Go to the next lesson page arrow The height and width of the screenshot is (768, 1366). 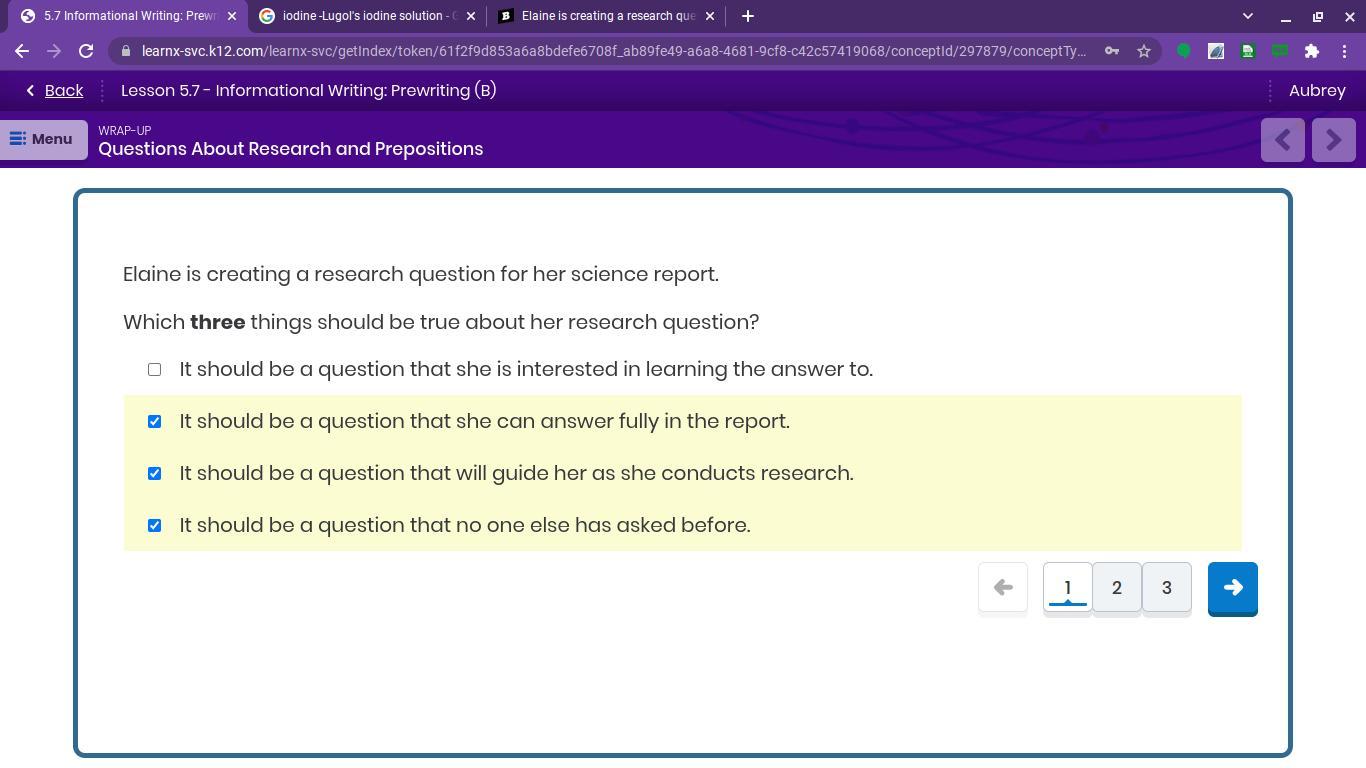coord(1333,140)
